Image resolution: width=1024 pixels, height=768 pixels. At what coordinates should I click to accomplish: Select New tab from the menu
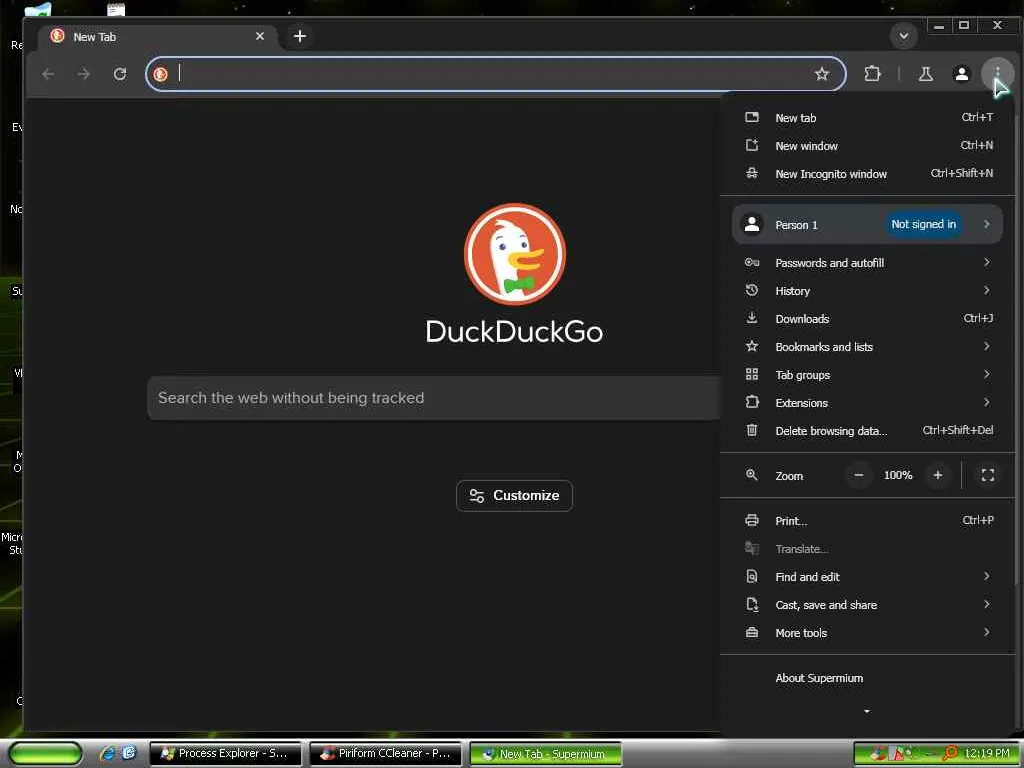(x=869, y=118)
